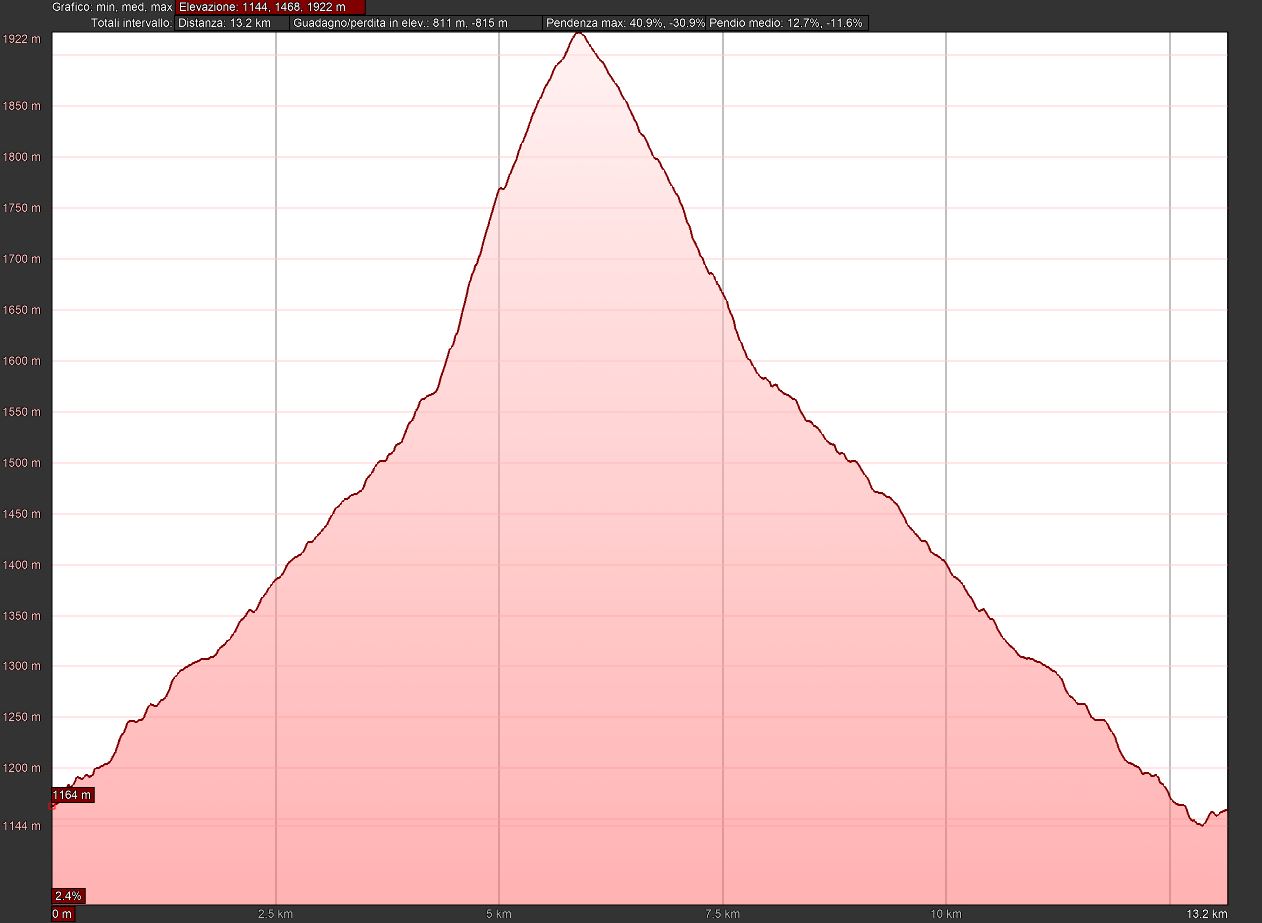
Task: Click the 13.2 km end distance label
Action: [x=1204, y=914]
